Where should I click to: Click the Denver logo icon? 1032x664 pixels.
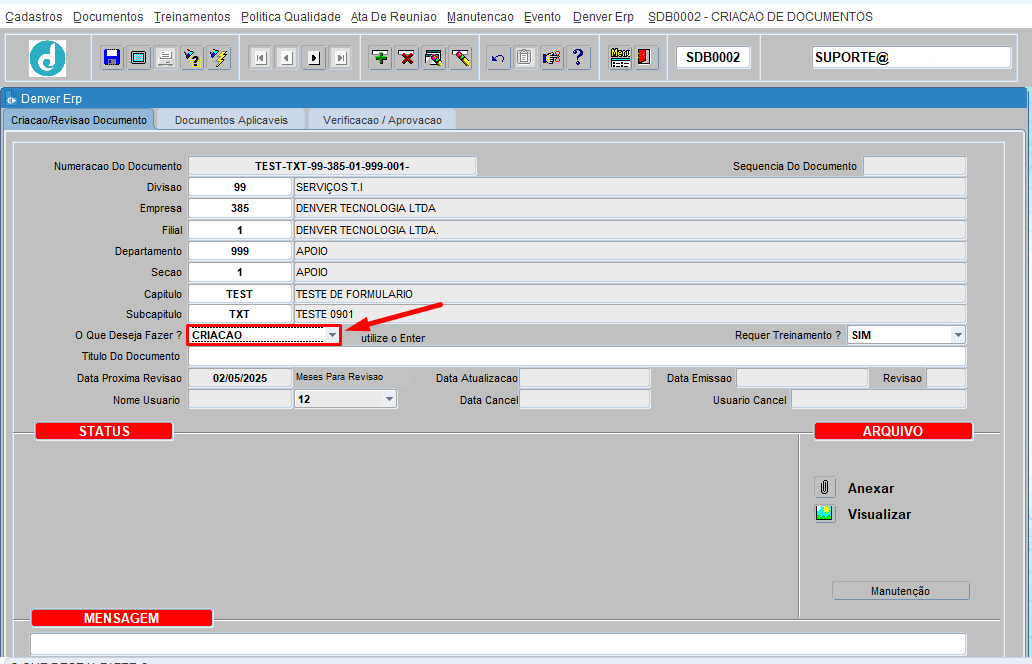pyautogui.click(x=47, y=58)
